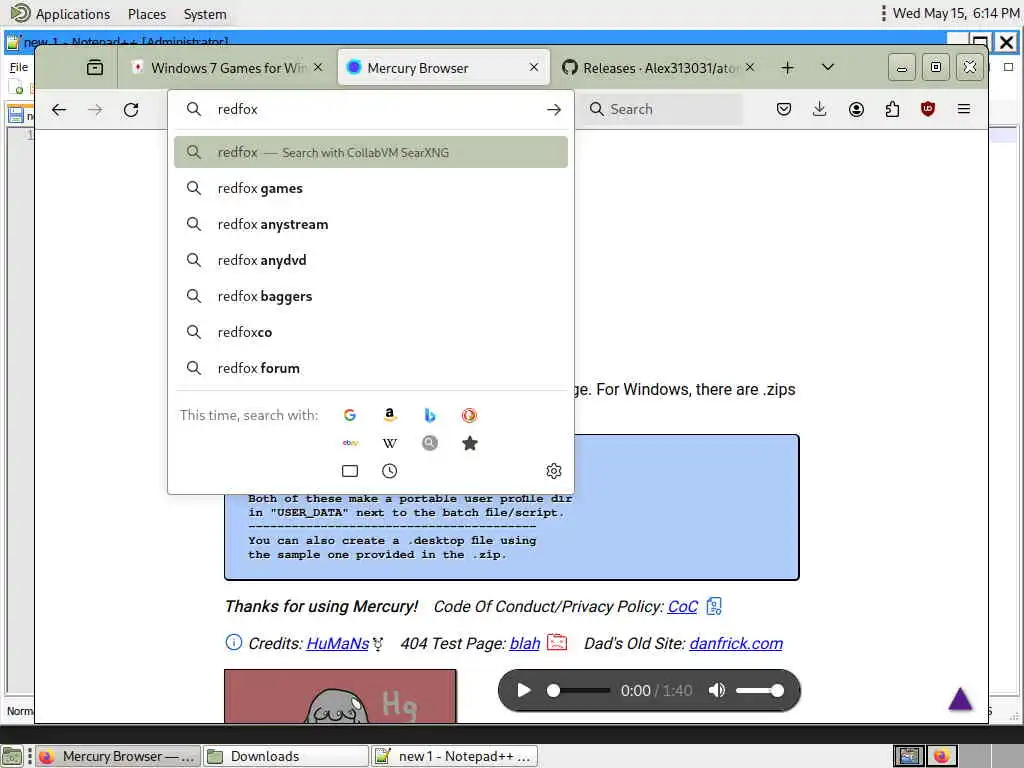Image resolution: width=1024 pixels, height=768 pixels.
Task: Choose the 'redfox anydvd' suggestion
Action: [370, 260]
